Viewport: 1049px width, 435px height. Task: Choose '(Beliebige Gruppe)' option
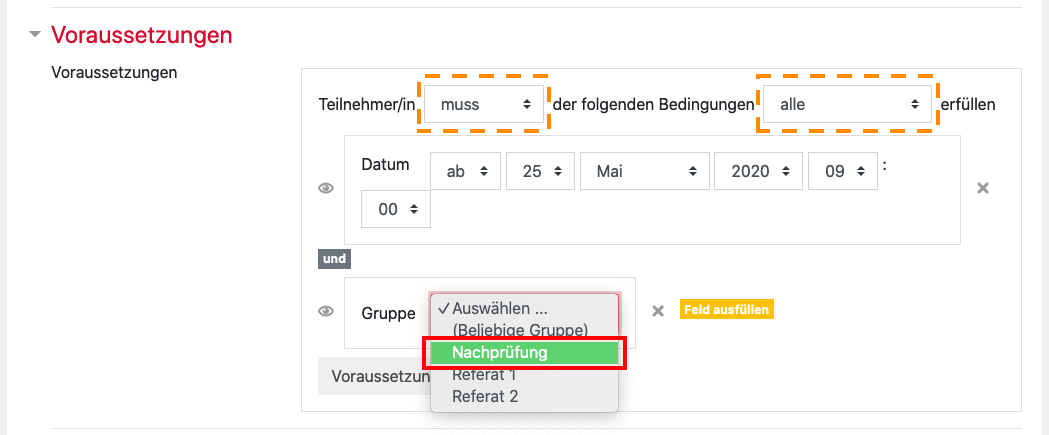point(520,329)
